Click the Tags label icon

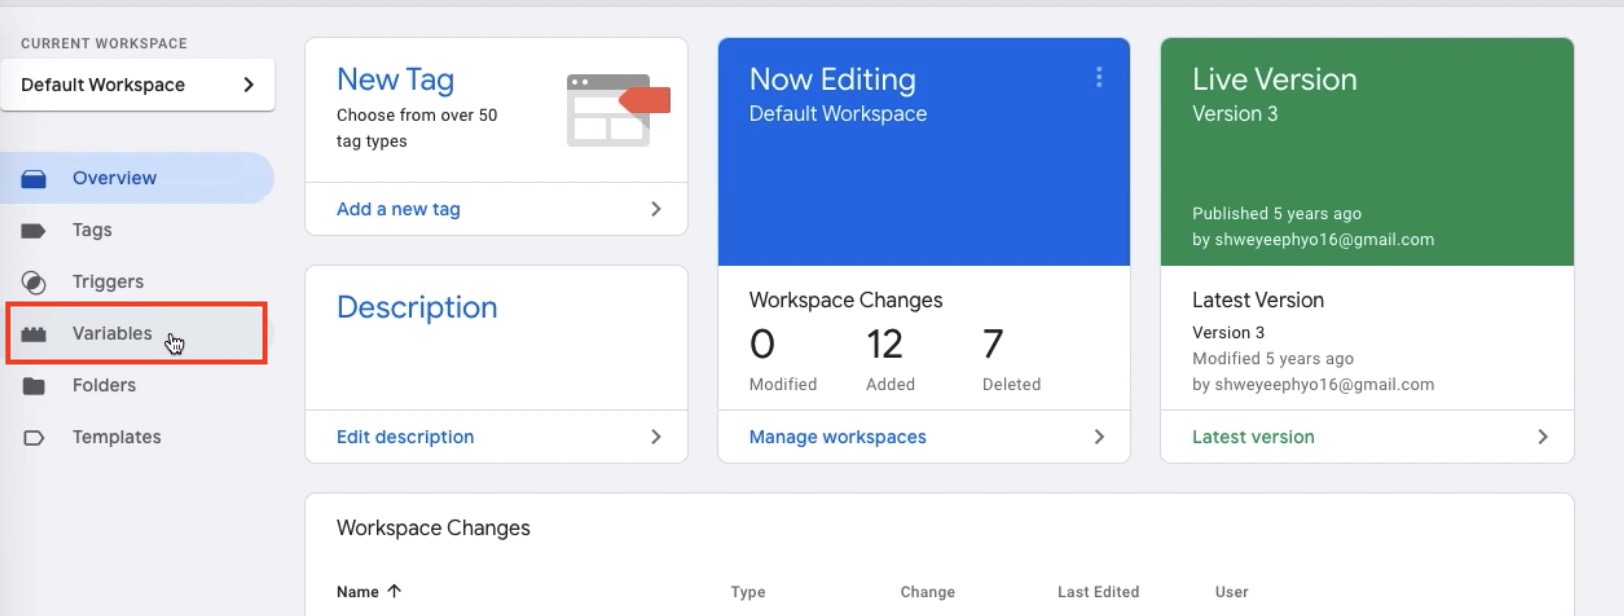pyautogui.click(x=34, y=231)
